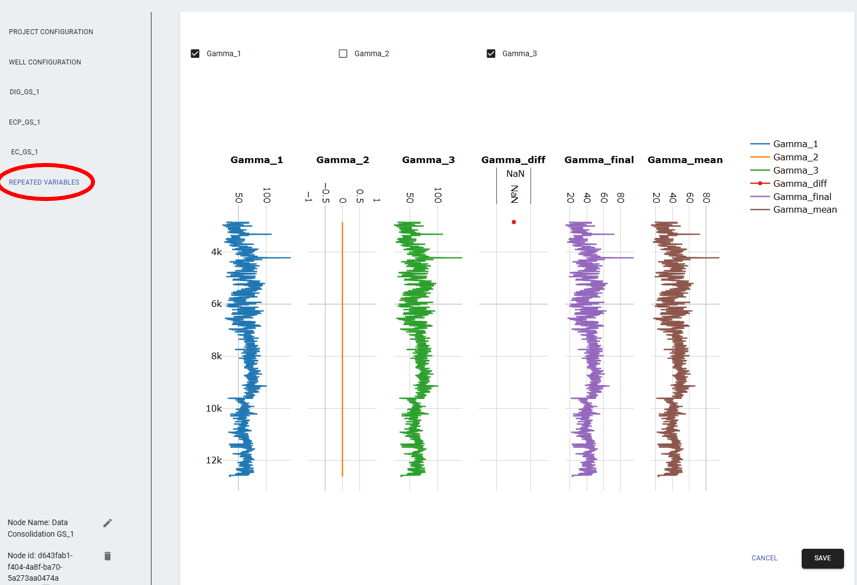Toggle Gamma_diff in the chart legend
Screen dimensions: 857x585
pyautogui.click(x=795, y=182)
